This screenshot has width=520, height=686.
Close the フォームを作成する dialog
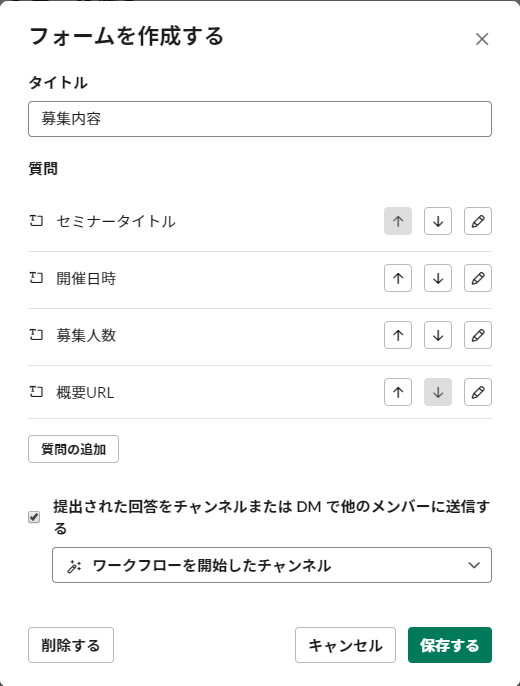(x=482, y=39)
